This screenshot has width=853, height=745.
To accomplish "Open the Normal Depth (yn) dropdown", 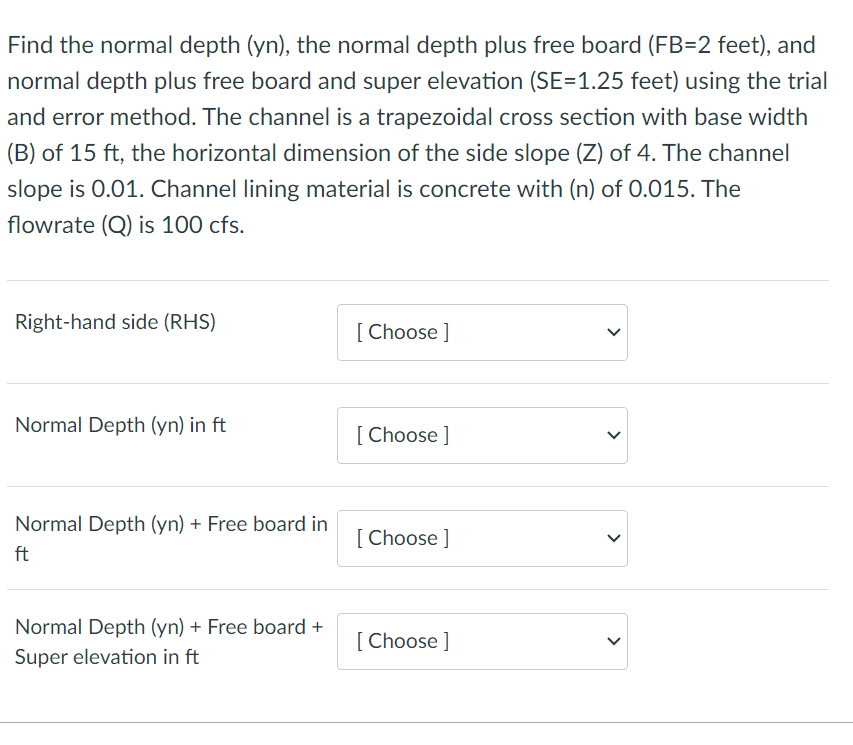I will coord(482,435).
